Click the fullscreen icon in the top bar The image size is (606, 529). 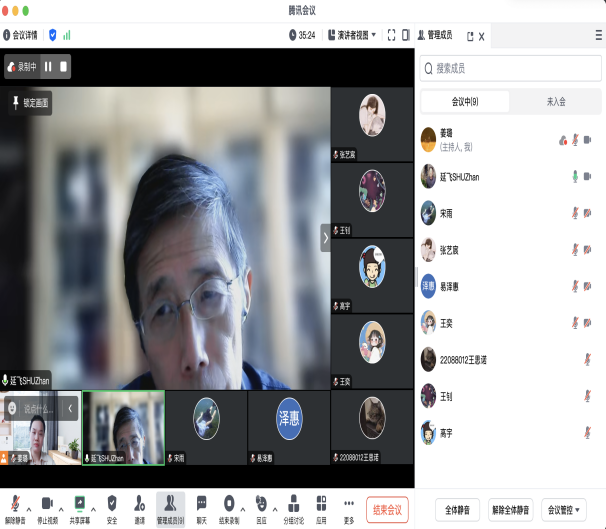tap(392, 34)
